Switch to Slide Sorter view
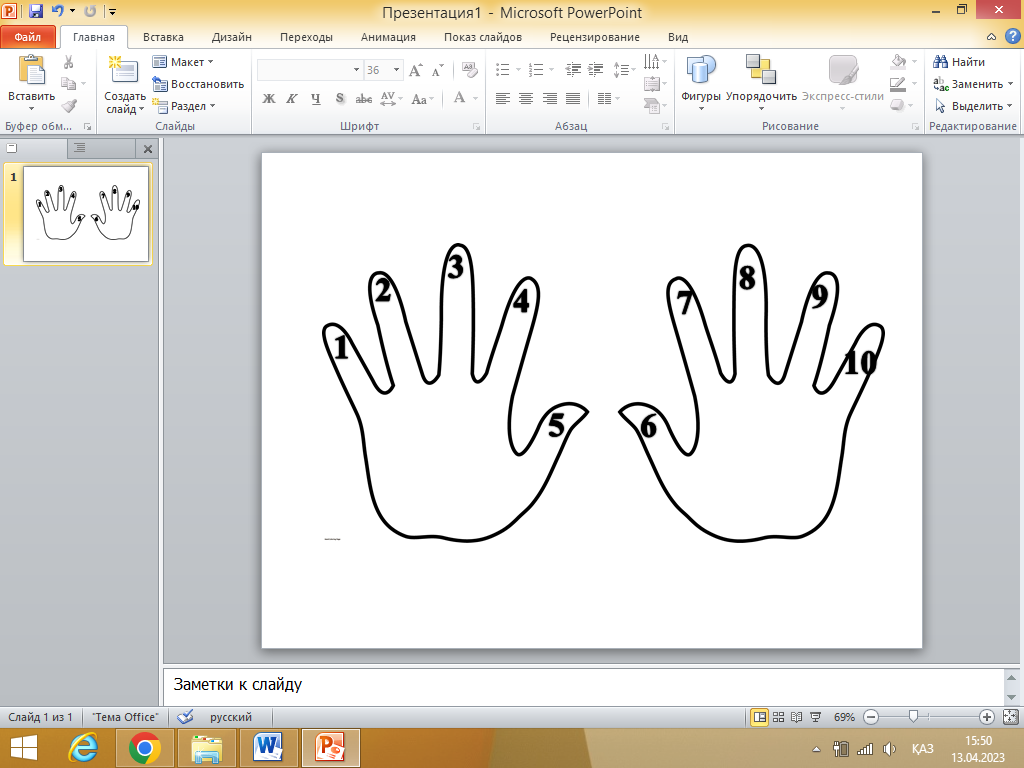 point(778,717)
